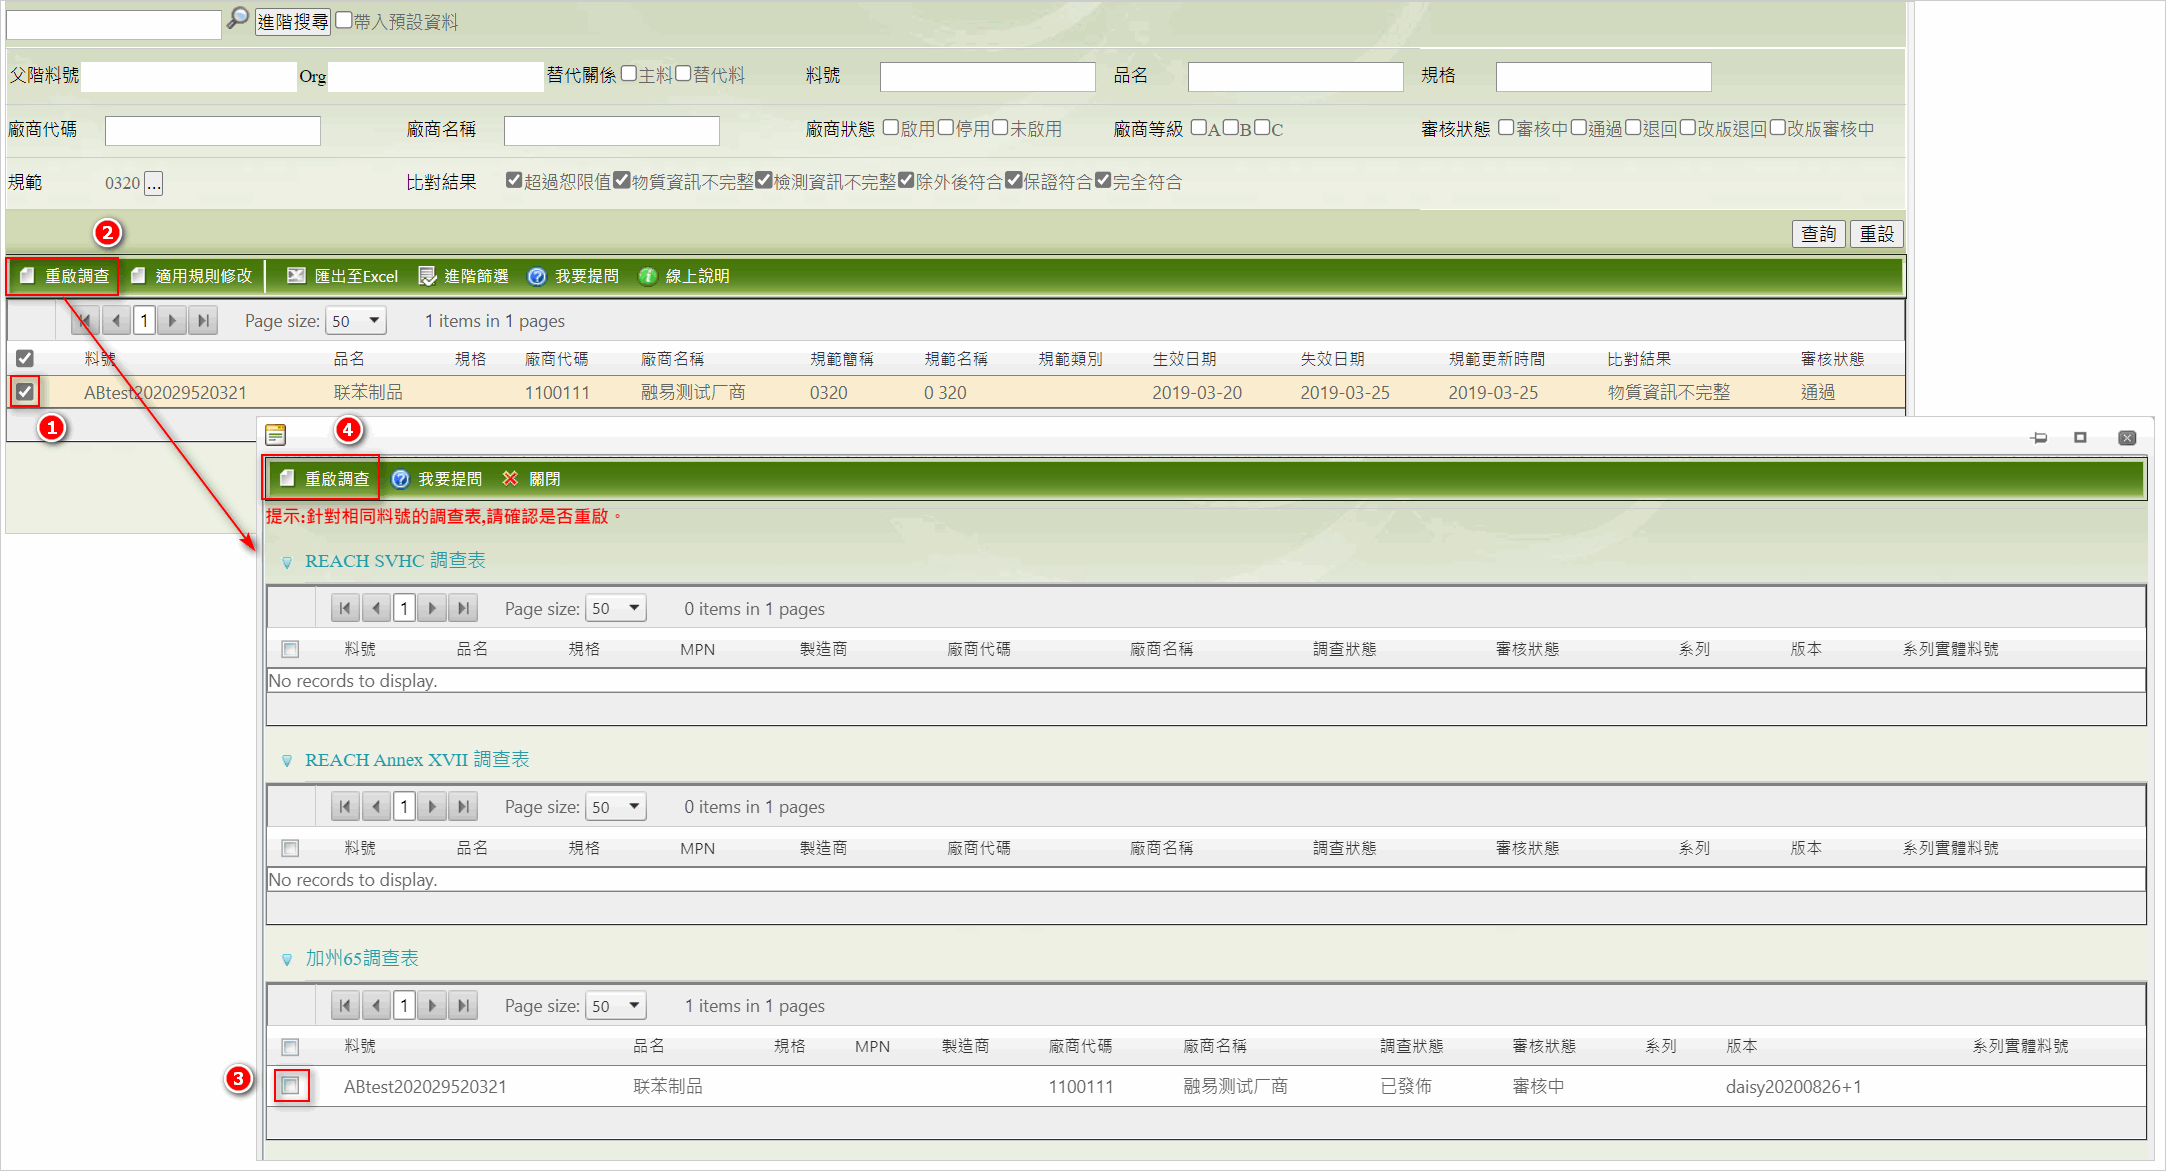Go to next page in main grid
This screenshot has width=2166, height=1171.
coord(173,321)
